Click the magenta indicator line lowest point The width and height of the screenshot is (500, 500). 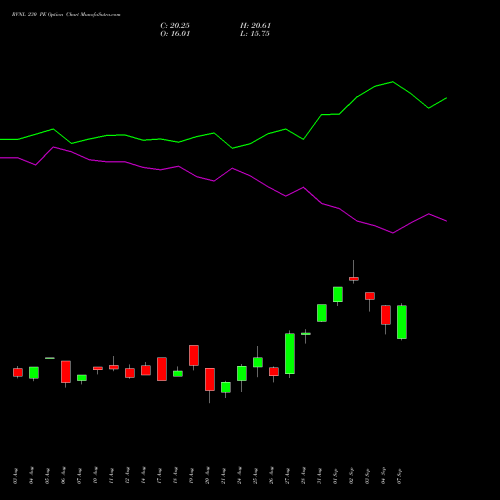coord(393,233)
